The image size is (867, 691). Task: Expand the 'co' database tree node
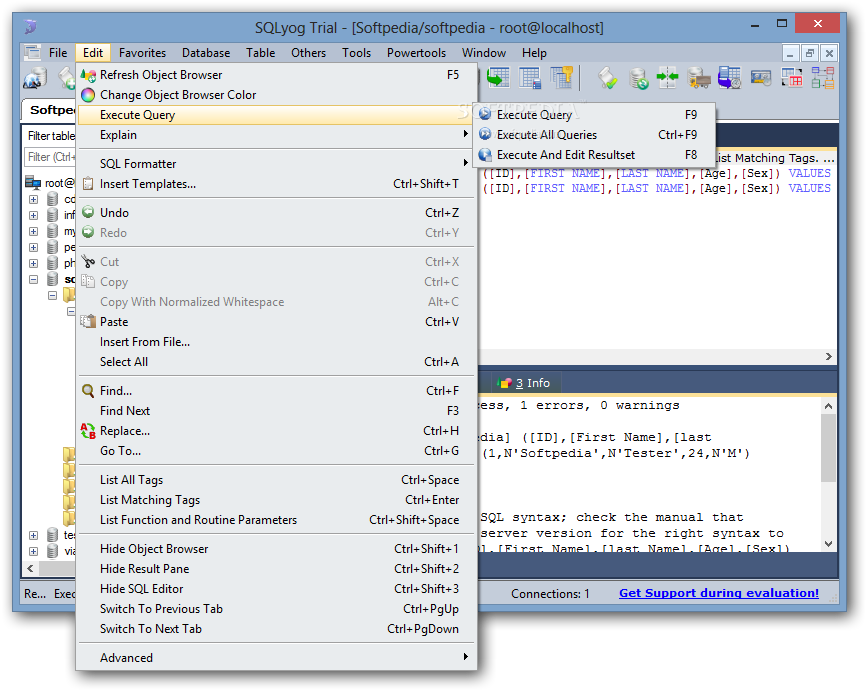pos(34,199)
